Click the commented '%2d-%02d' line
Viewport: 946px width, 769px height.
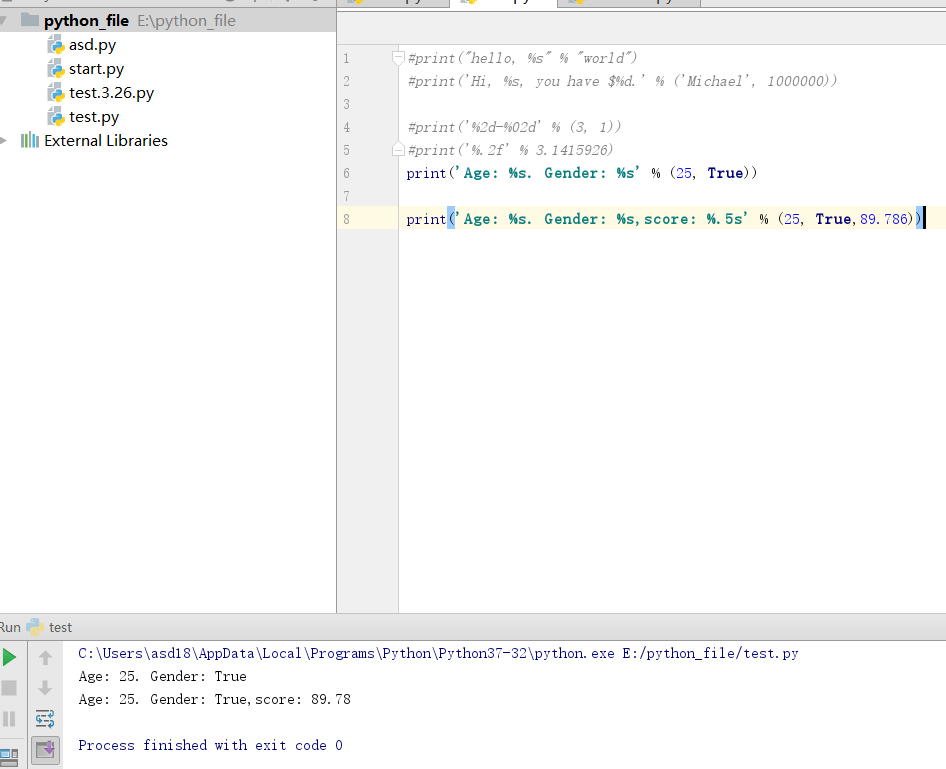(514, 127)
